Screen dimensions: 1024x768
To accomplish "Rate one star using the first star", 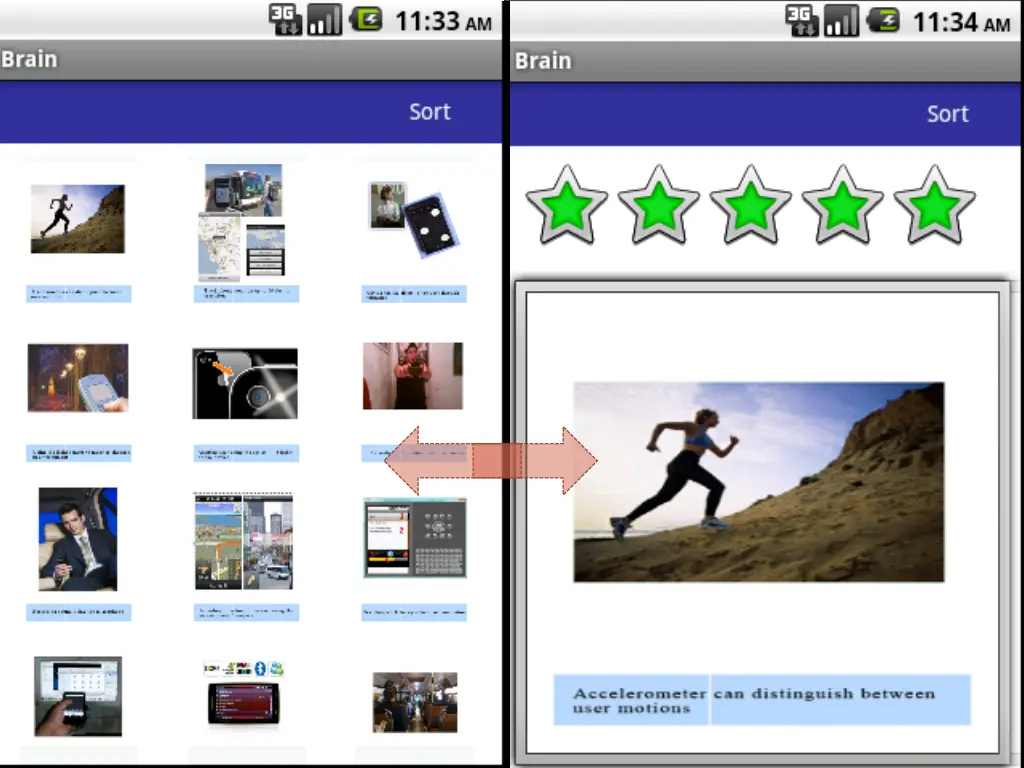I will click(567, 204).
